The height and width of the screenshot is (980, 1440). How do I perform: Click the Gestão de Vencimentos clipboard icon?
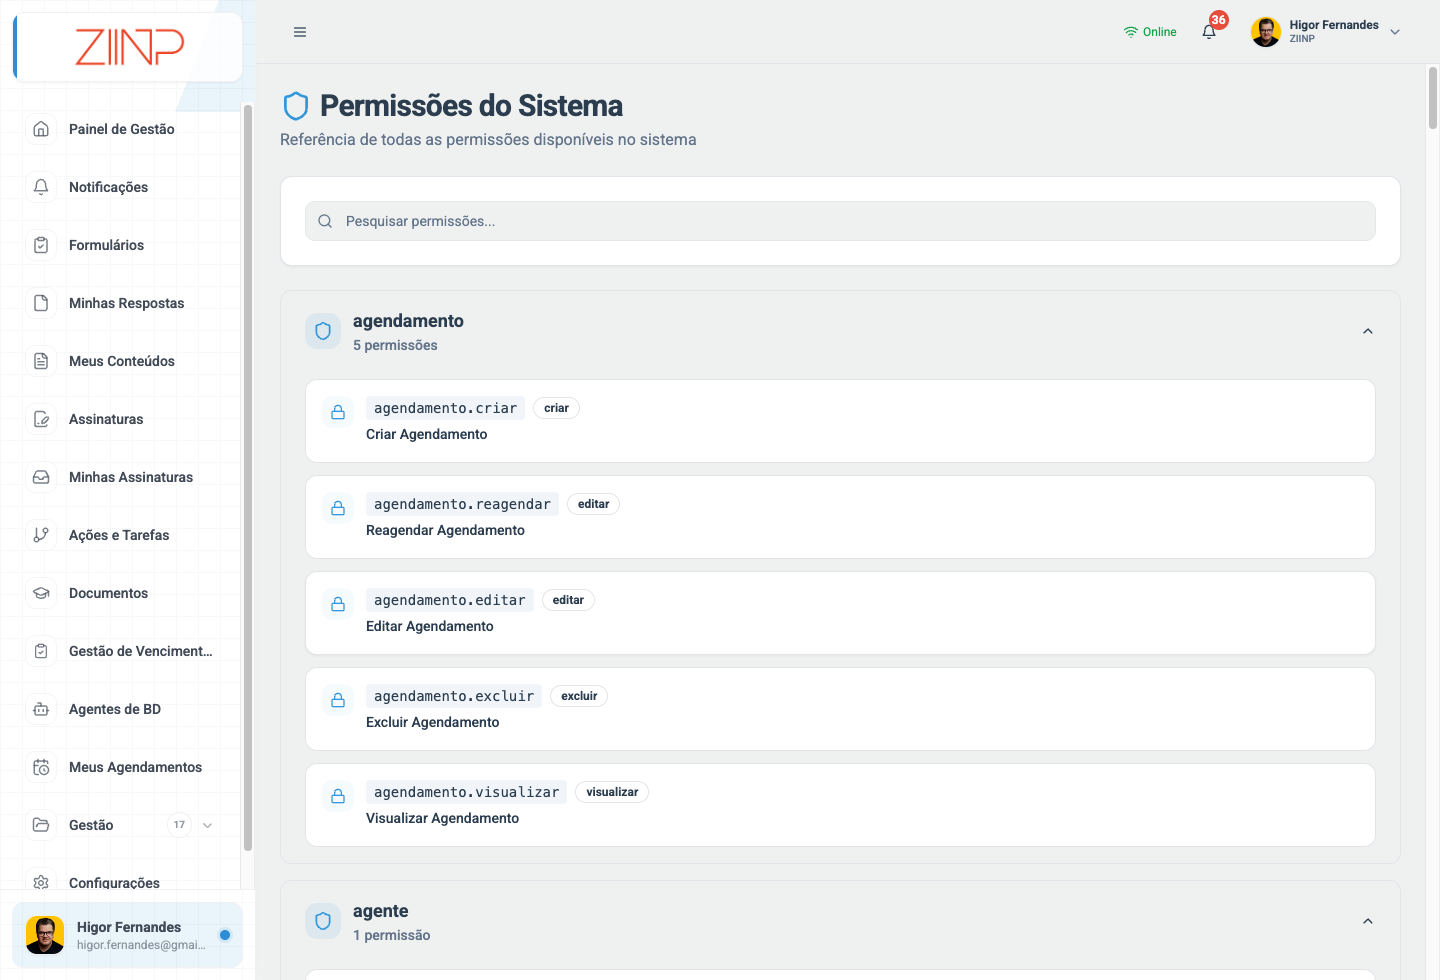(x=41, y=651)
